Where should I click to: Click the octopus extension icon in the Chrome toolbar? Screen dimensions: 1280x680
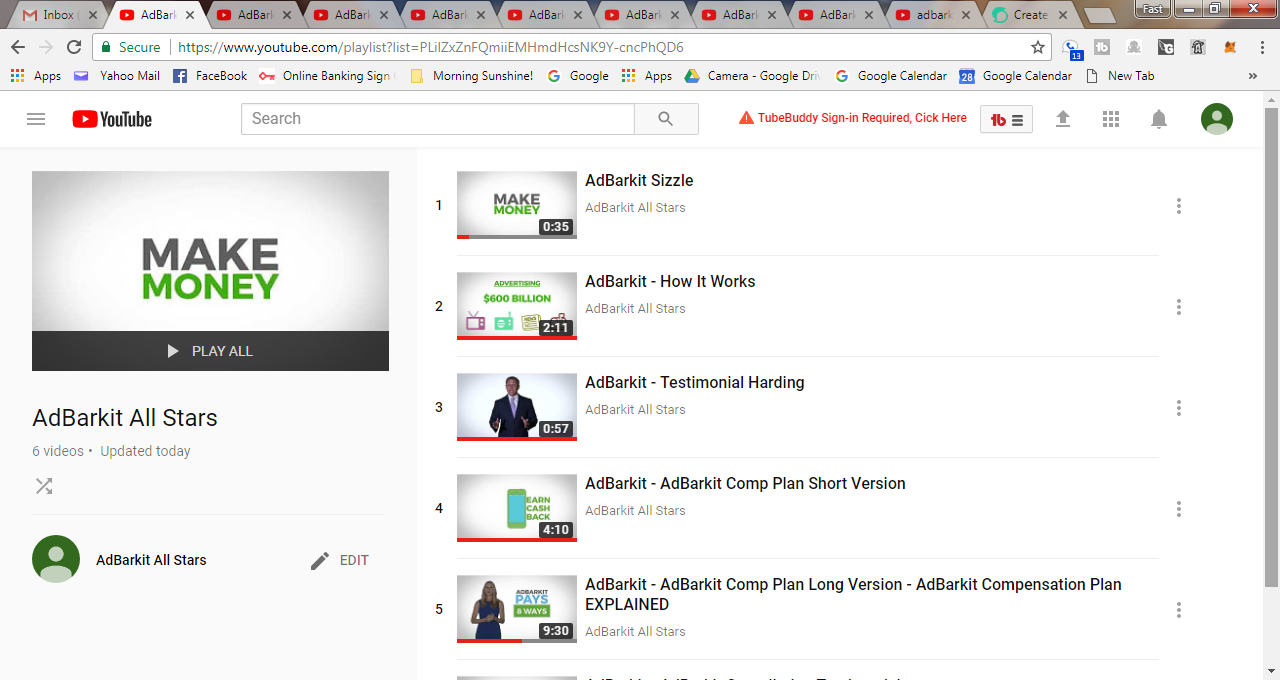click(1135, 47)
